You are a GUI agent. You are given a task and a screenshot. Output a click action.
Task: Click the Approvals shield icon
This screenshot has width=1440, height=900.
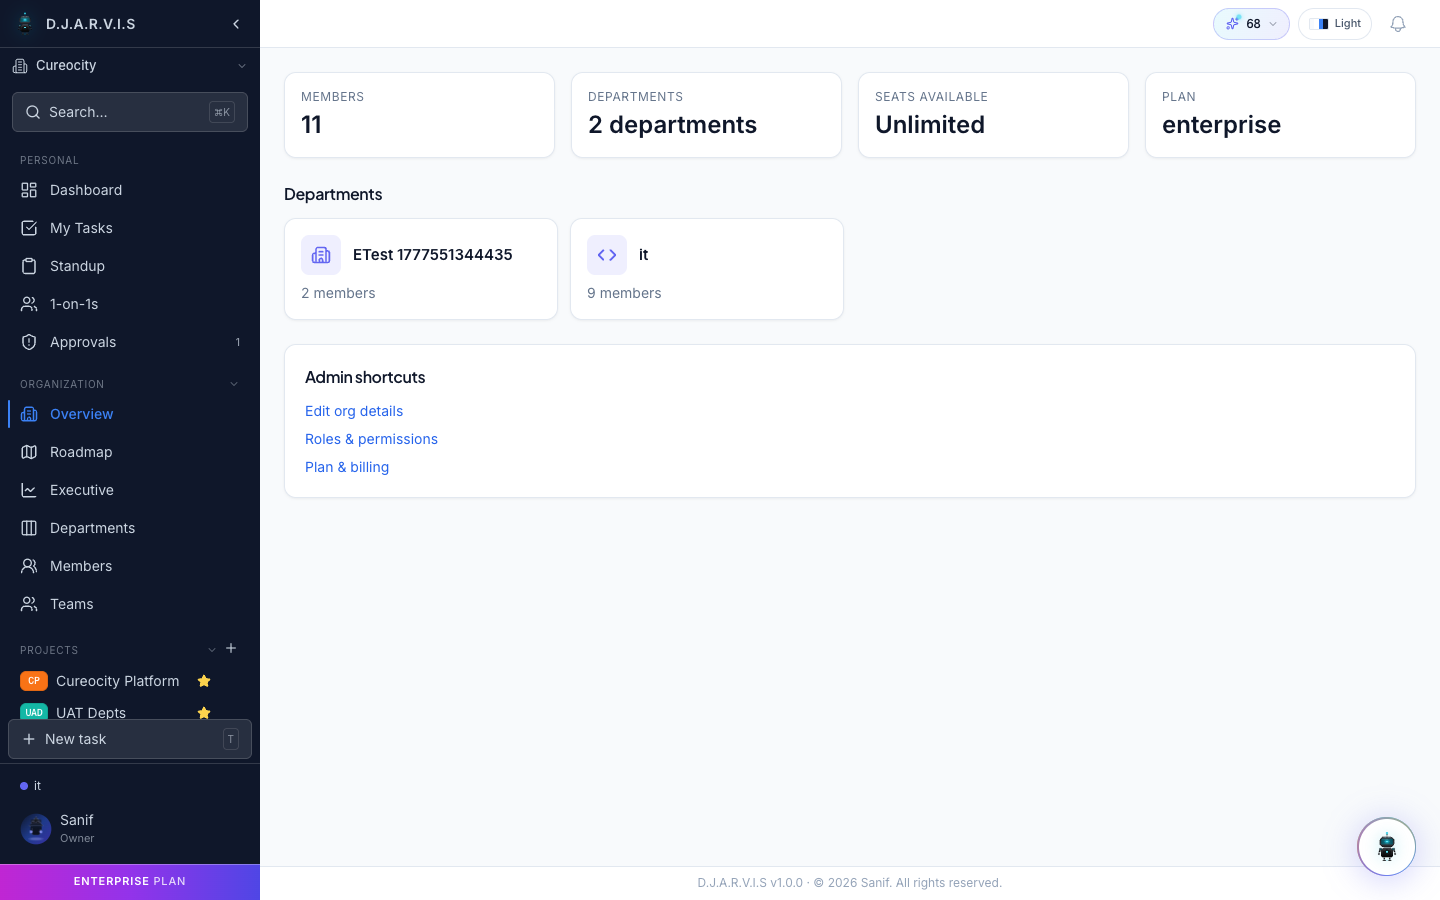(29, 342)
